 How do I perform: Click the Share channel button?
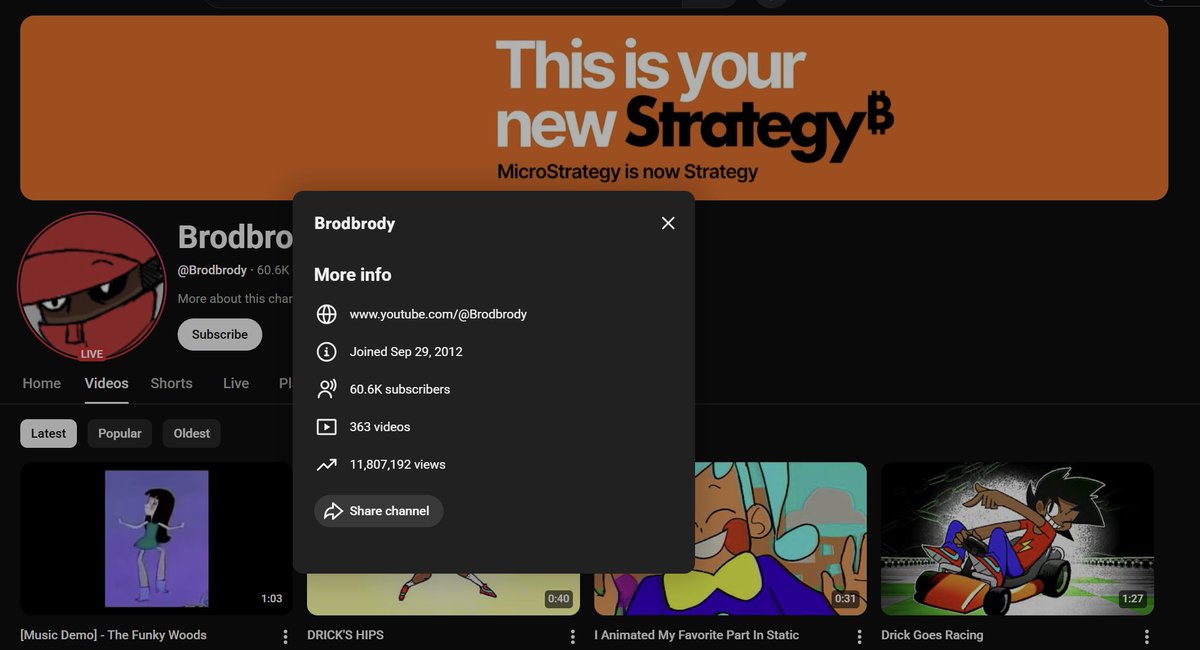click(379, 511)
